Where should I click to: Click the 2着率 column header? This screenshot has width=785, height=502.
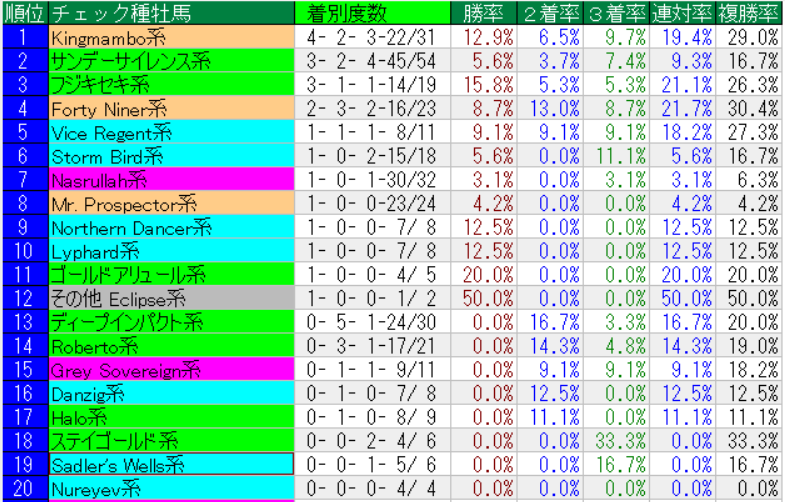coord(550,13)
